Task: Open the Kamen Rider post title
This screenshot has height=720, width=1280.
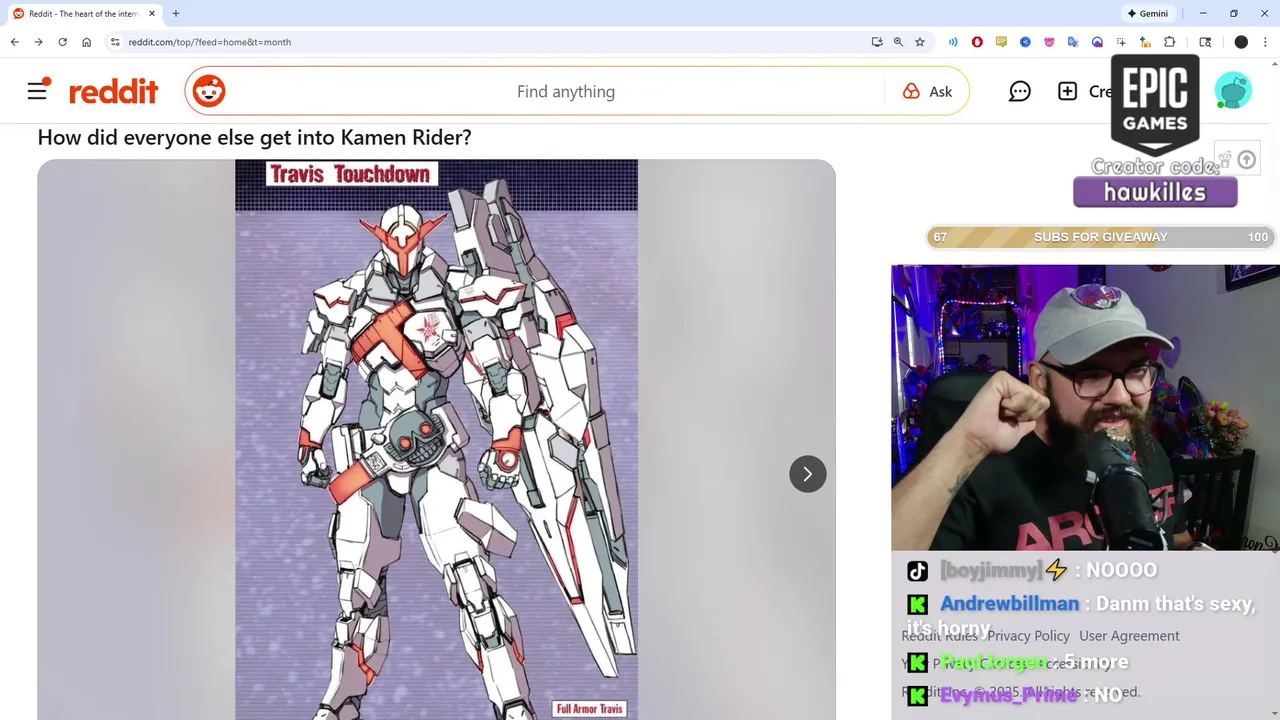Action: click(254, 137)
